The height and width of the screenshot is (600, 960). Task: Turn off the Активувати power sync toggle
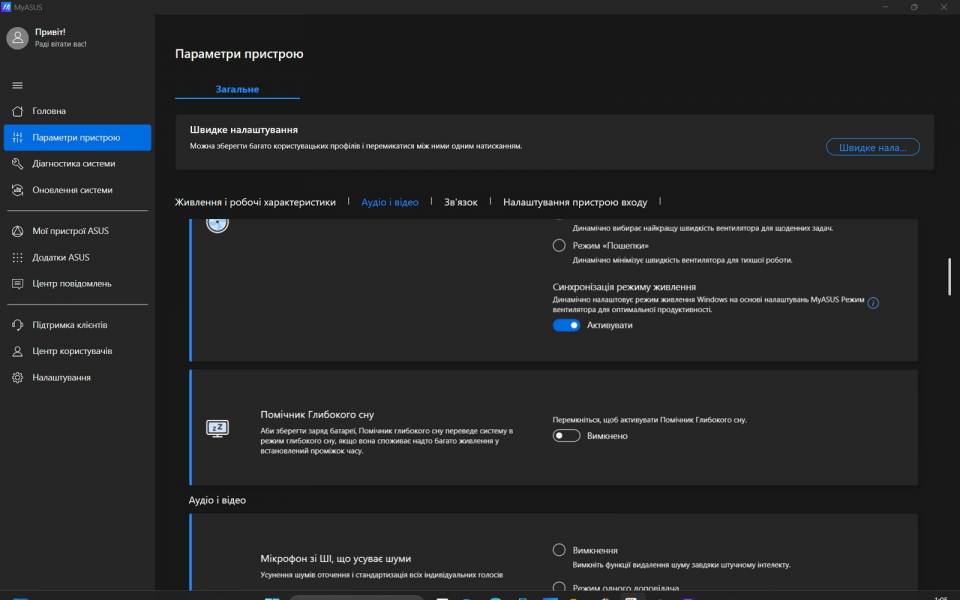pyautogui.click(x=566, y=325)
